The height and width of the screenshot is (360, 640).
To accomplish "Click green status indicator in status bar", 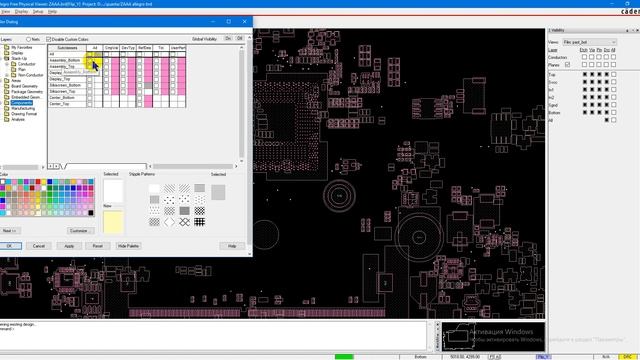I will click(x=344, y=357).
